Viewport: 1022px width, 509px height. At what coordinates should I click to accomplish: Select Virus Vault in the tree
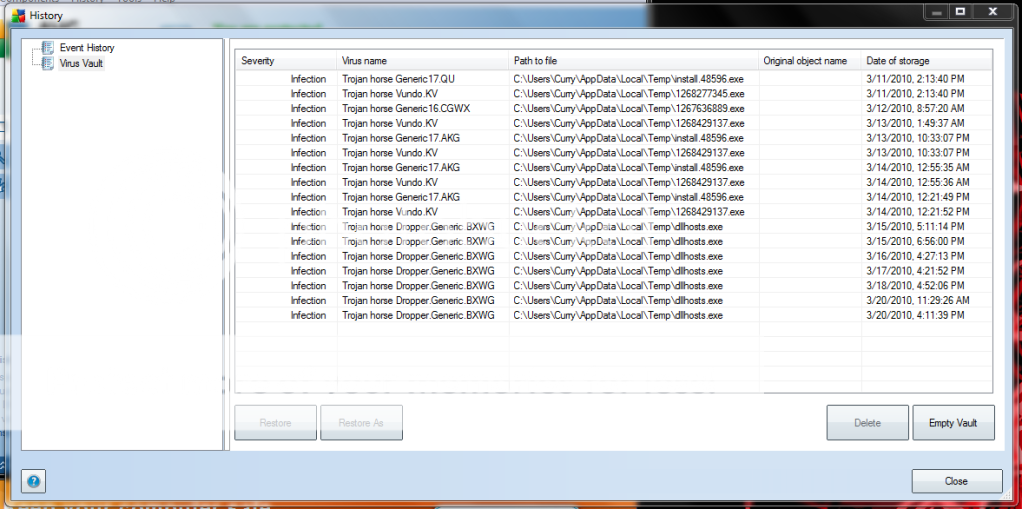point(81,63)
